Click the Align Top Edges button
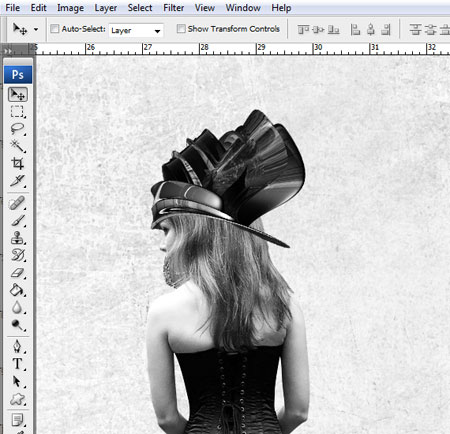 coord(303,30)
